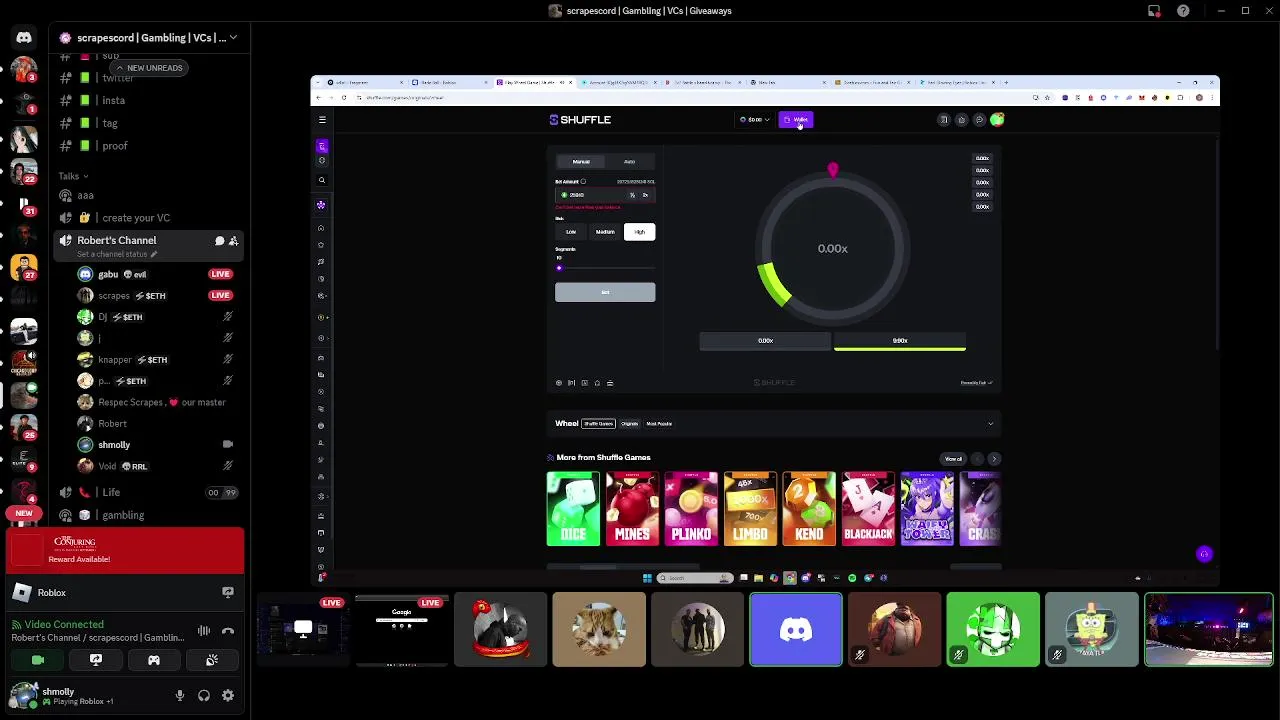Double the bet with 2x button

click(645, 195)
